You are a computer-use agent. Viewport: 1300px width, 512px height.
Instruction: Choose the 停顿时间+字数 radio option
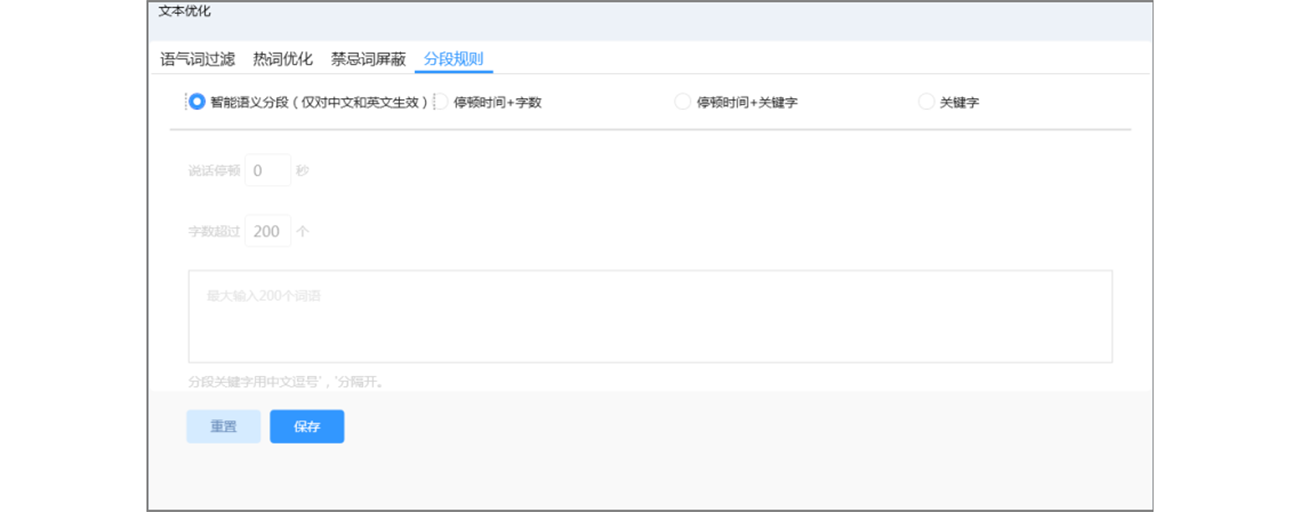[440, 102]
